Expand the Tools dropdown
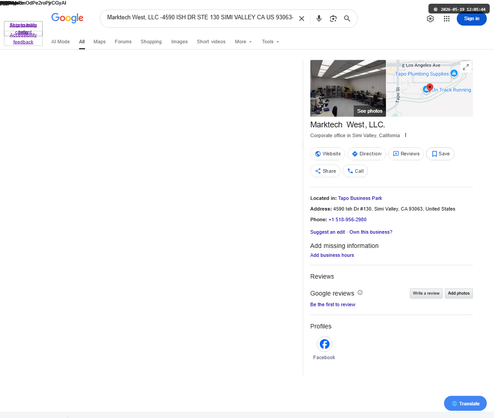This screenshot has height=418, width=500. 270,42
